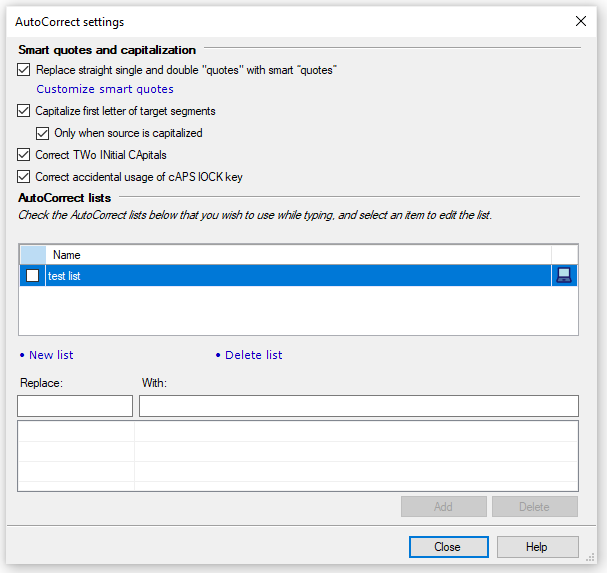Close the AutoCorrect settings window with X
The width and height of the screenshot is (607, 573).
[x=581, y=21]
